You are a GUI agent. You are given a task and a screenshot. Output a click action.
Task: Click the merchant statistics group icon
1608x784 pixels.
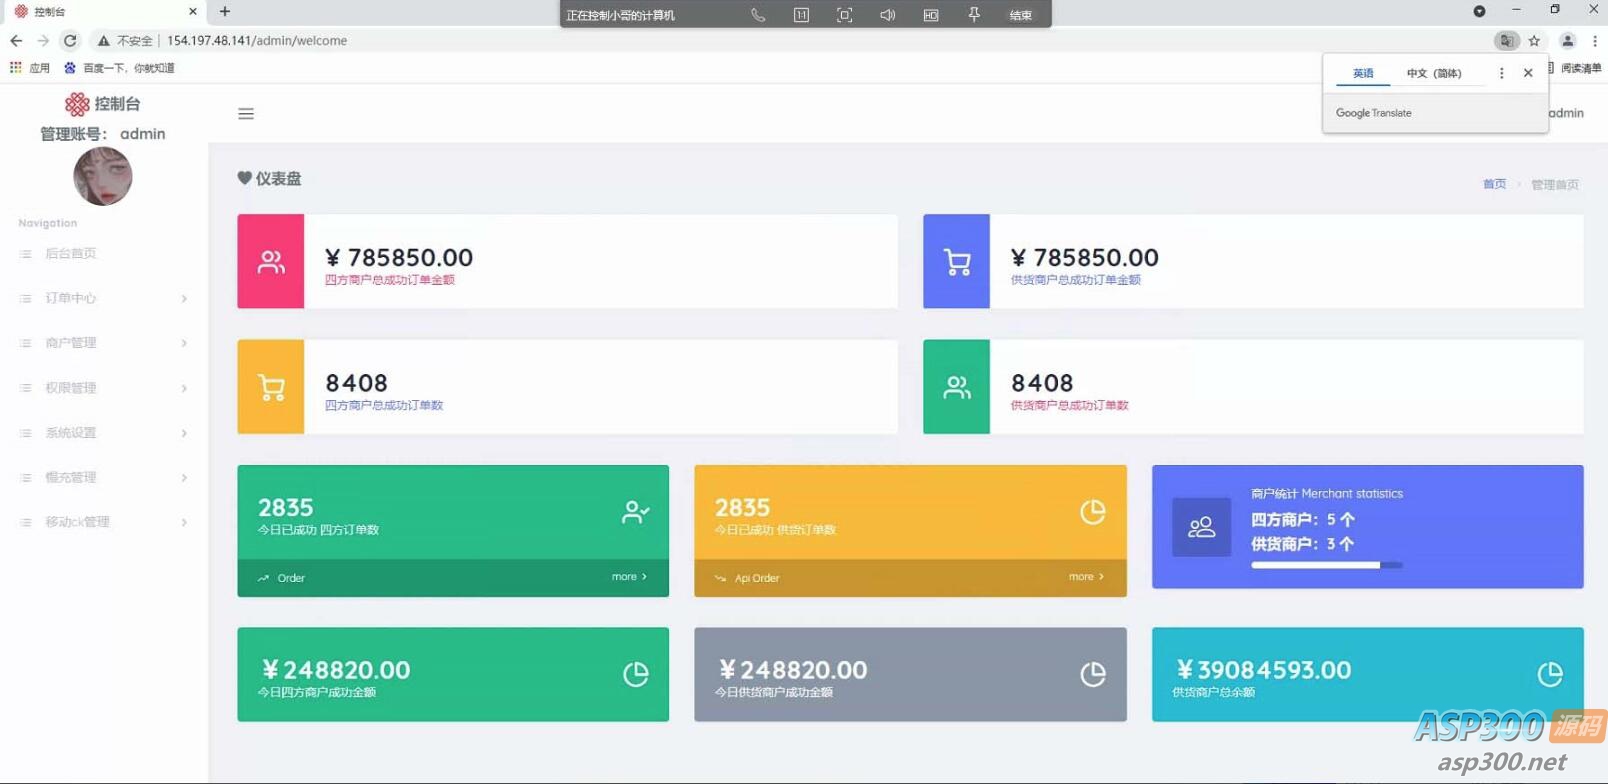tap(1201, 527)
